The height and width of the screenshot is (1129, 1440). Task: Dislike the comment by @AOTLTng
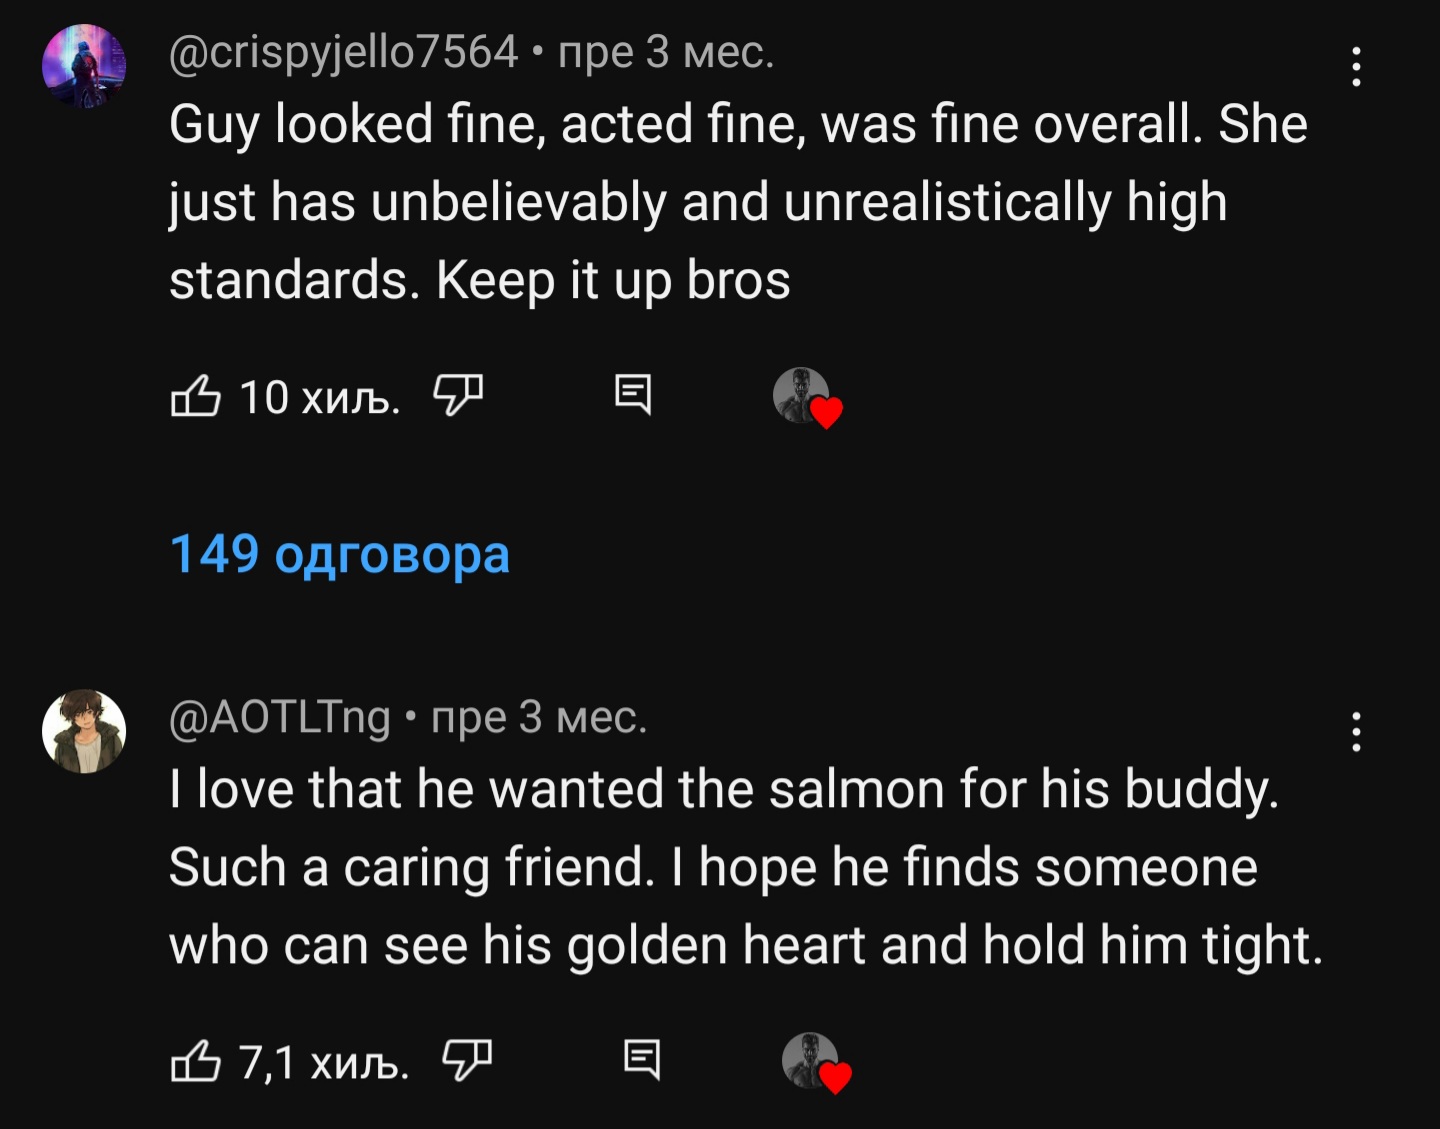(467, 1060)
